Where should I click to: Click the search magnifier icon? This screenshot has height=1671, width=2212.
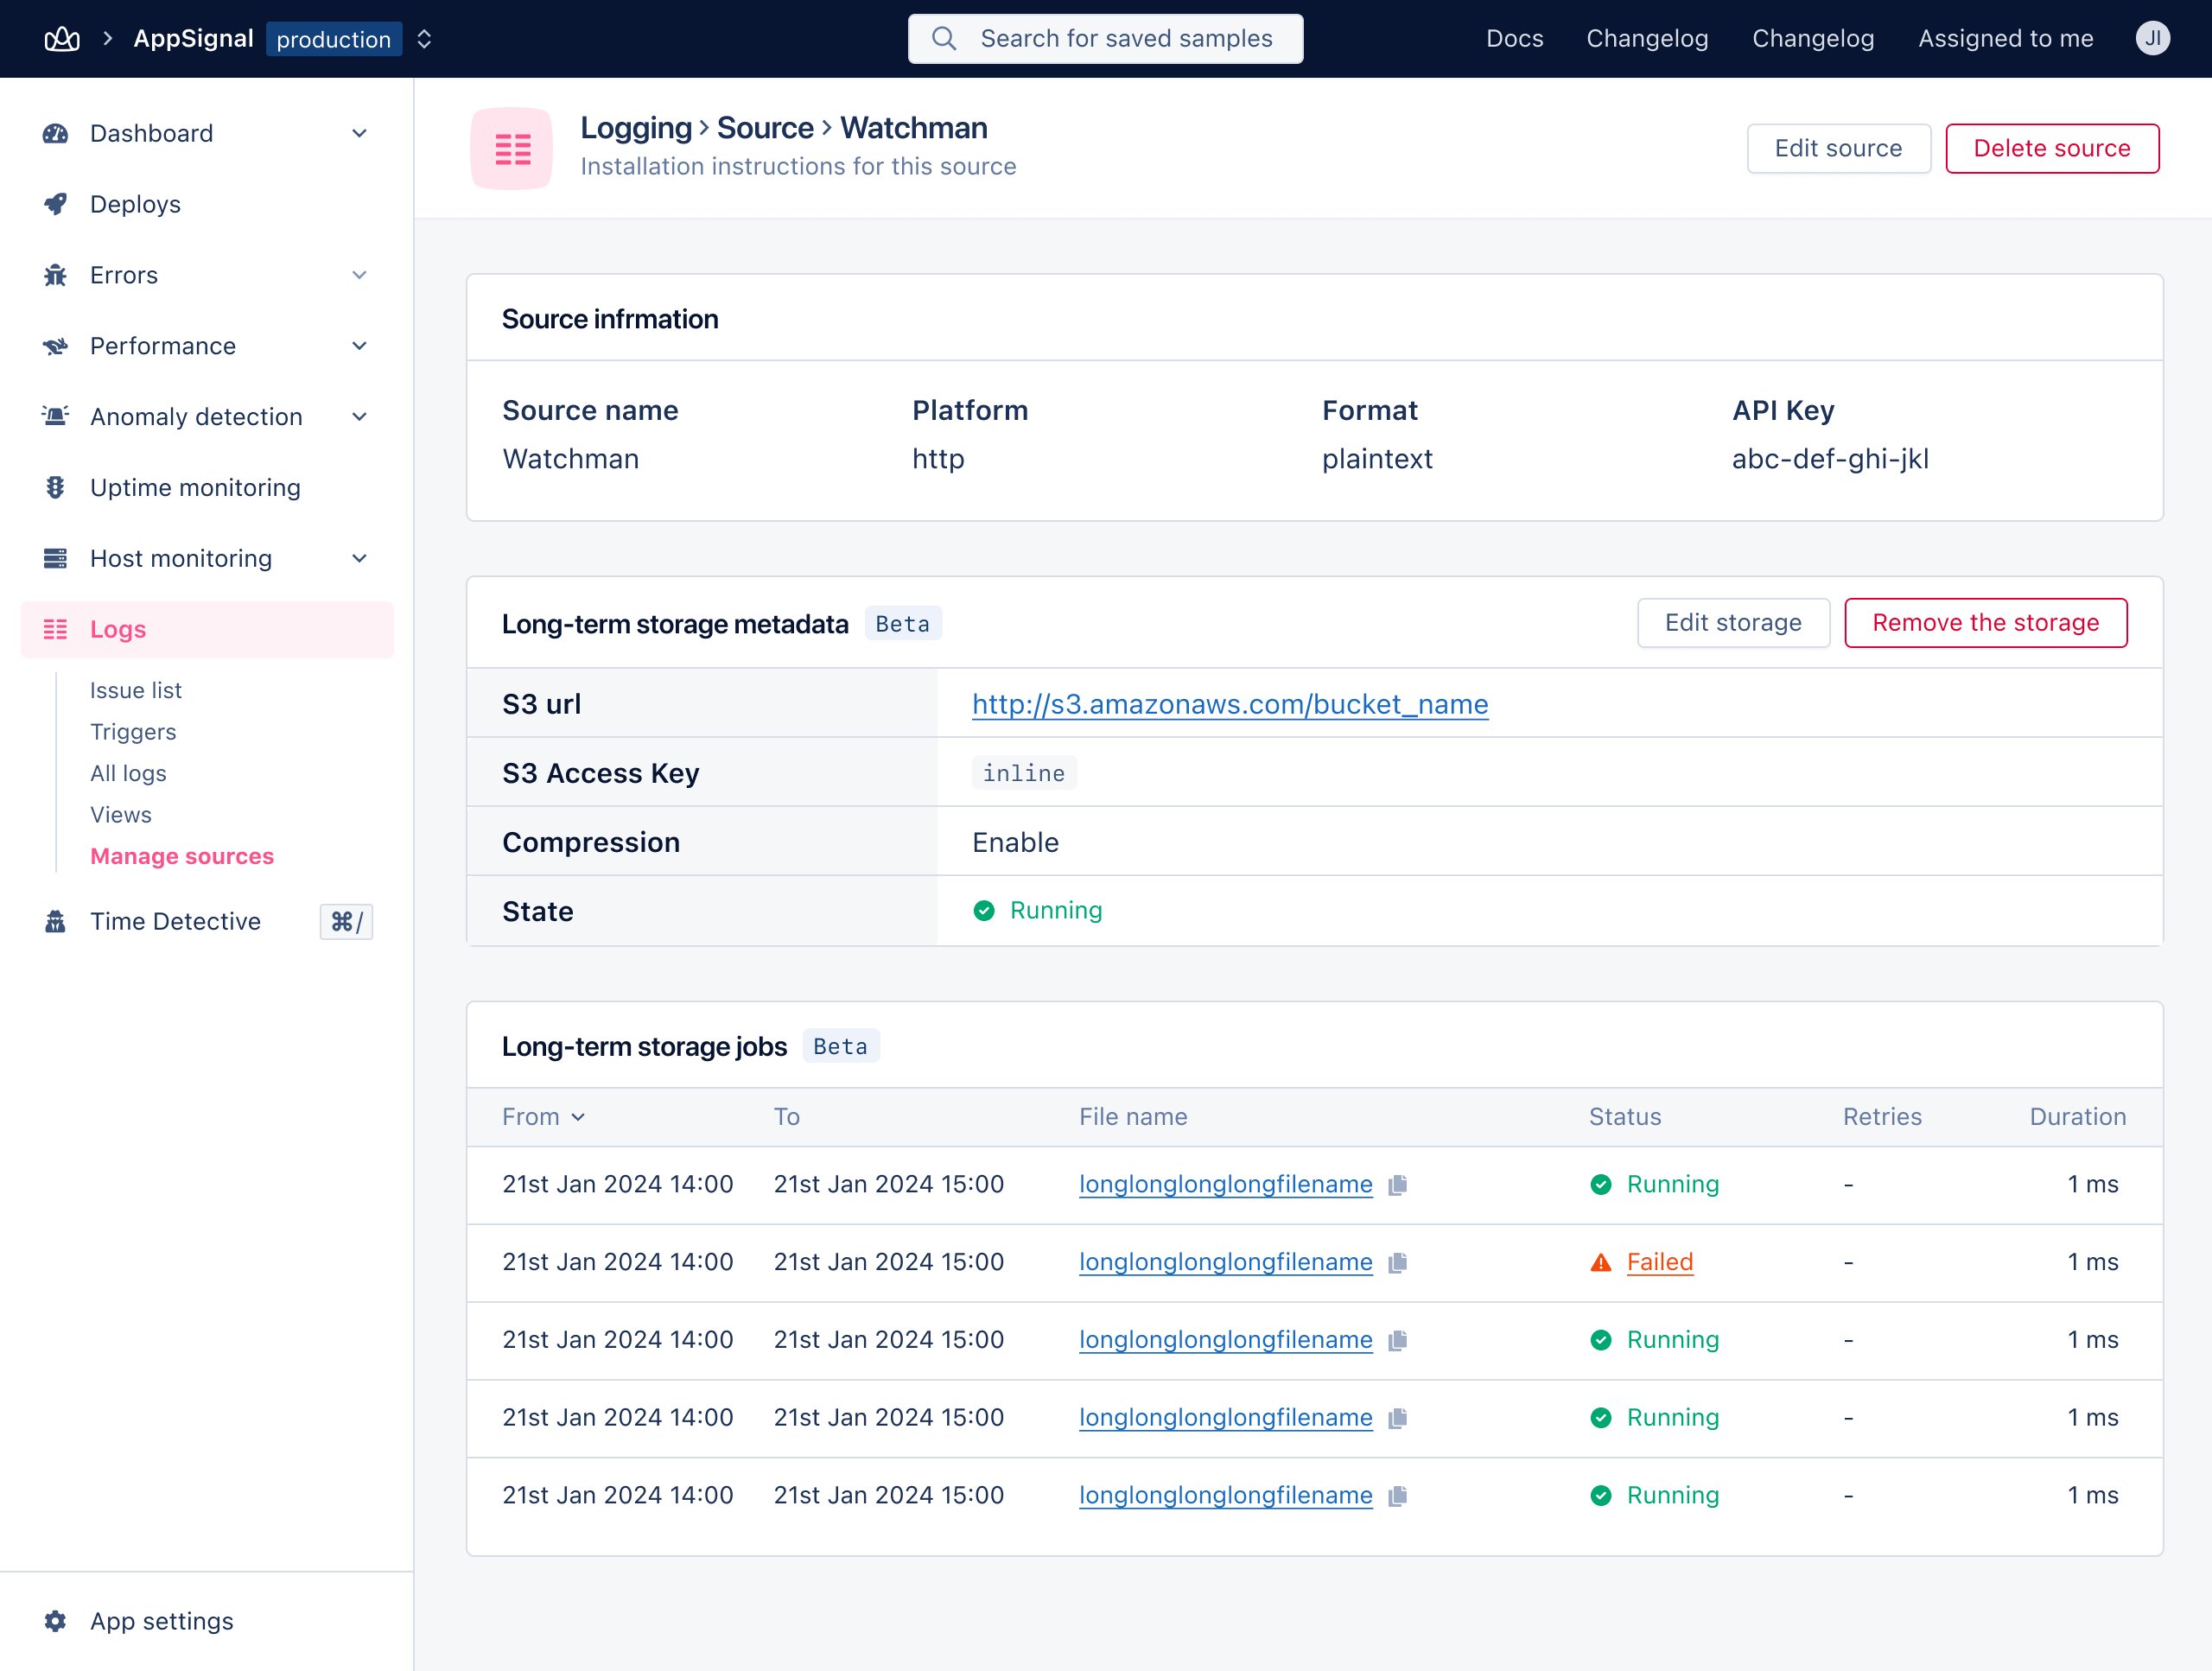tap(943, 38)
